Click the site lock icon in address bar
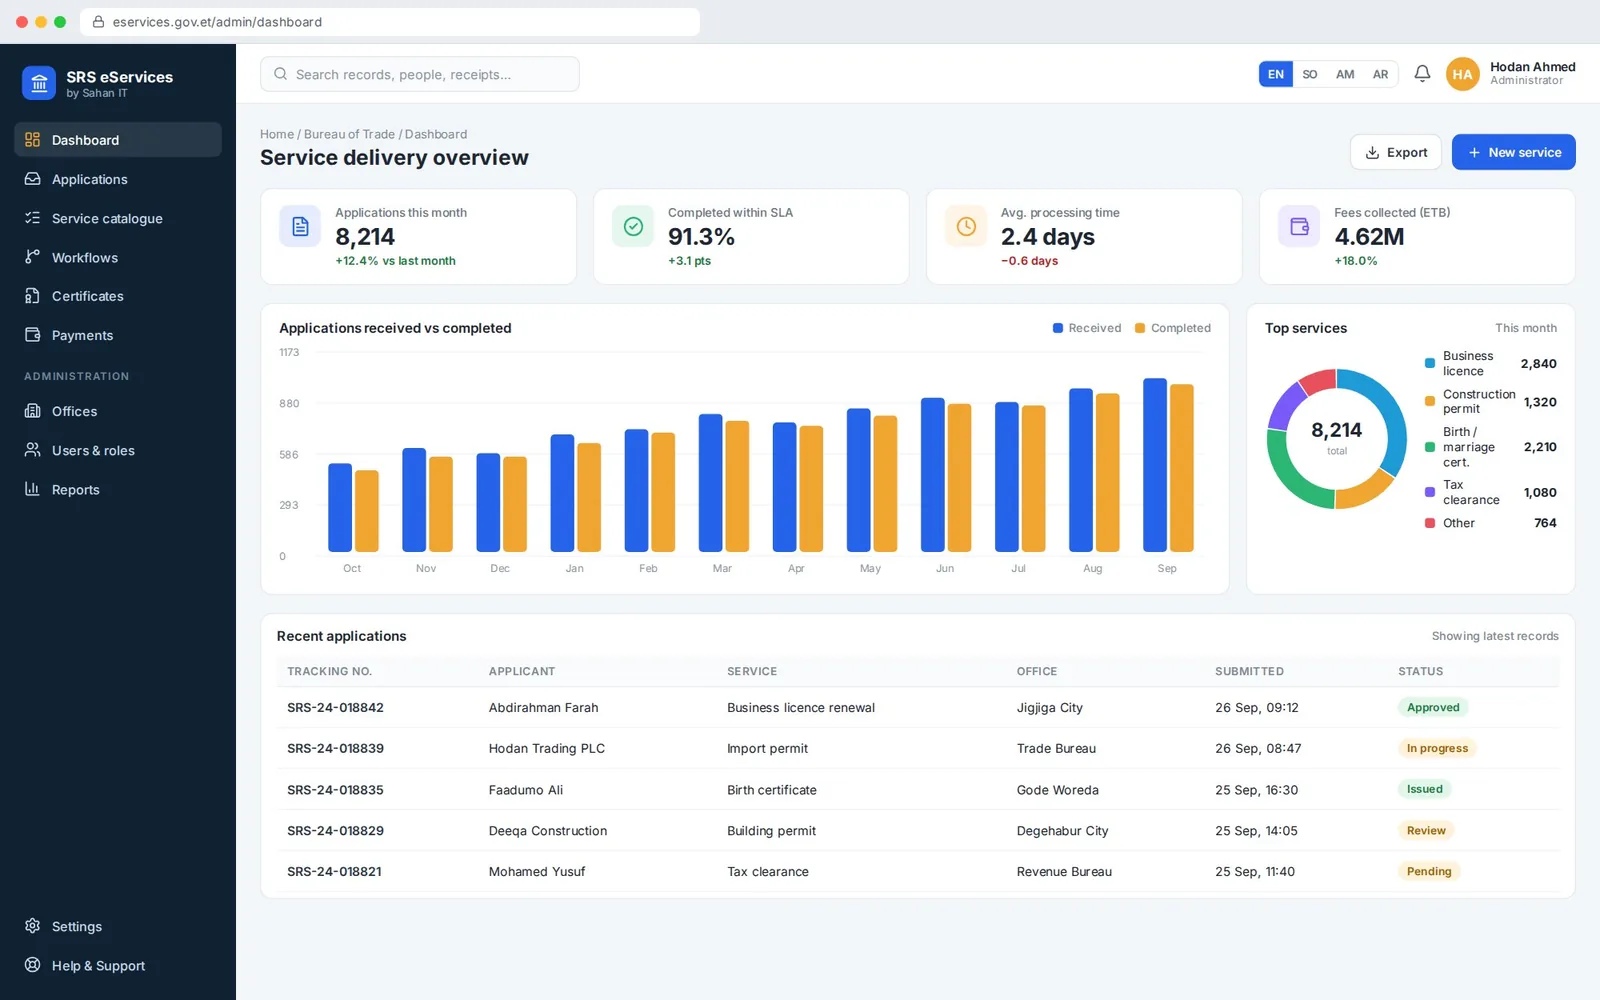This screenshot has width=1600, height=1000. pos(98,22)
